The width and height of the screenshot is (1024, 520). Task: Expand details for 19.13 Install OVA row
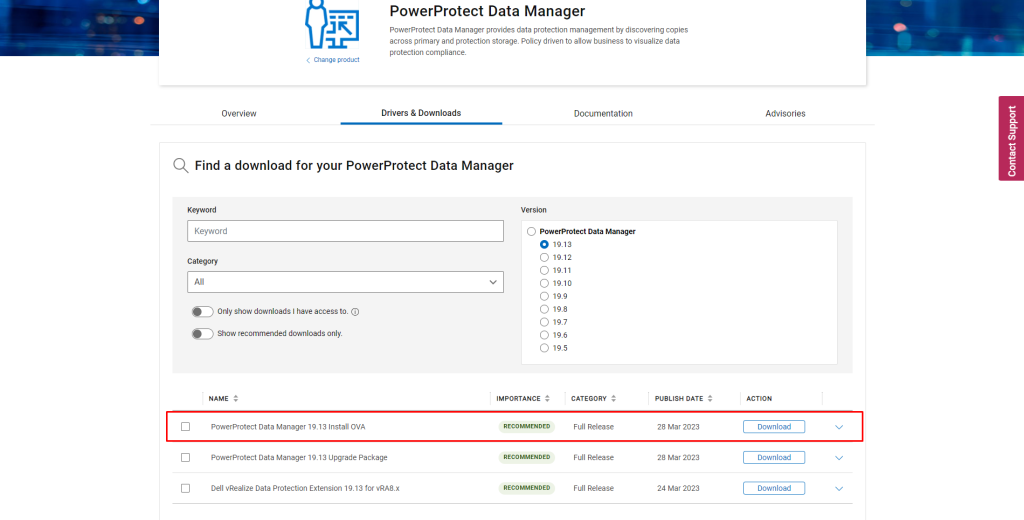[838, 427]
